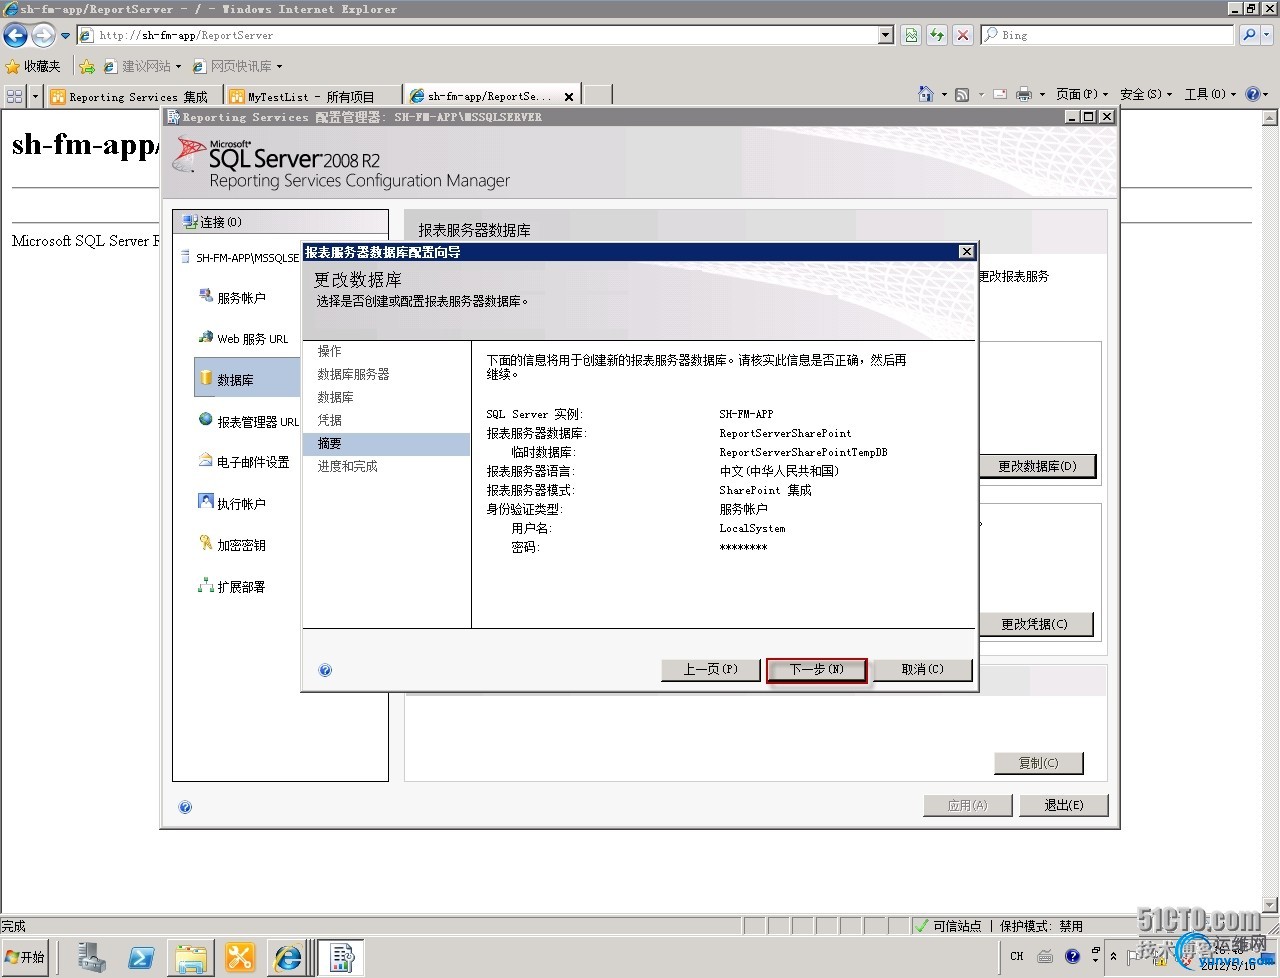
Task: Open the IE quick tabs grid icon
Action: click(14, 96)
